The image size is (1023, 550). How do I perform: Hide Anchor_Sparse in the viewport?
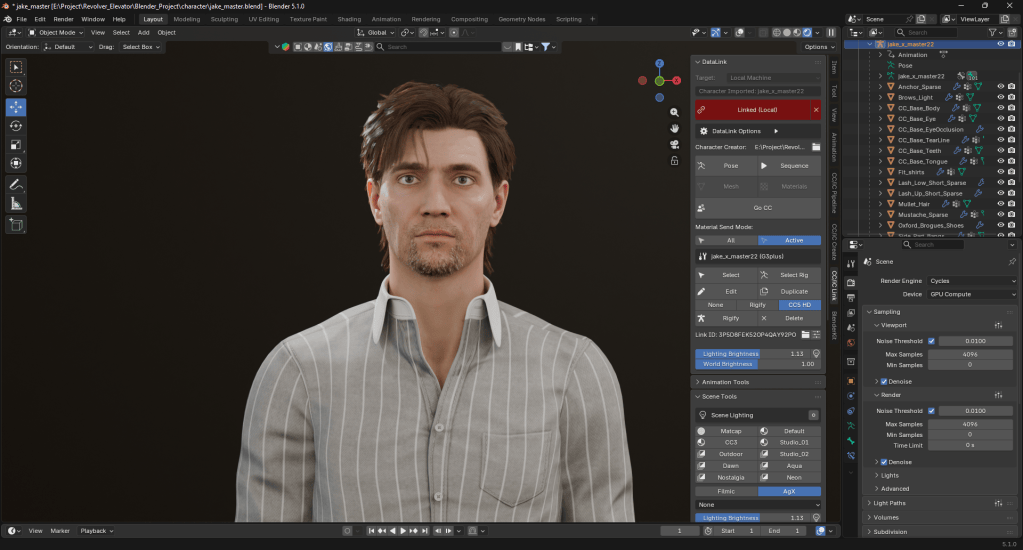tap(1000, 87)
